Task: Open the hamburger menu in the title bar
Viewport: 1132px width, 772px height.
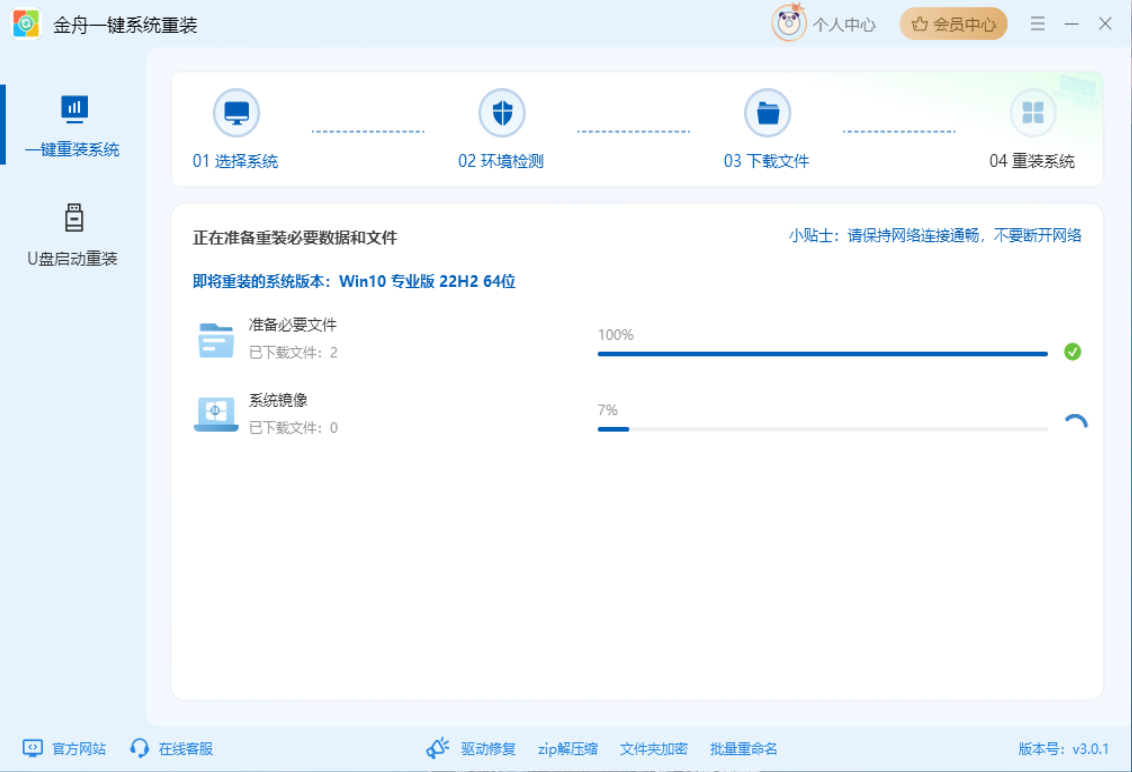Action: click(1037, 24)
